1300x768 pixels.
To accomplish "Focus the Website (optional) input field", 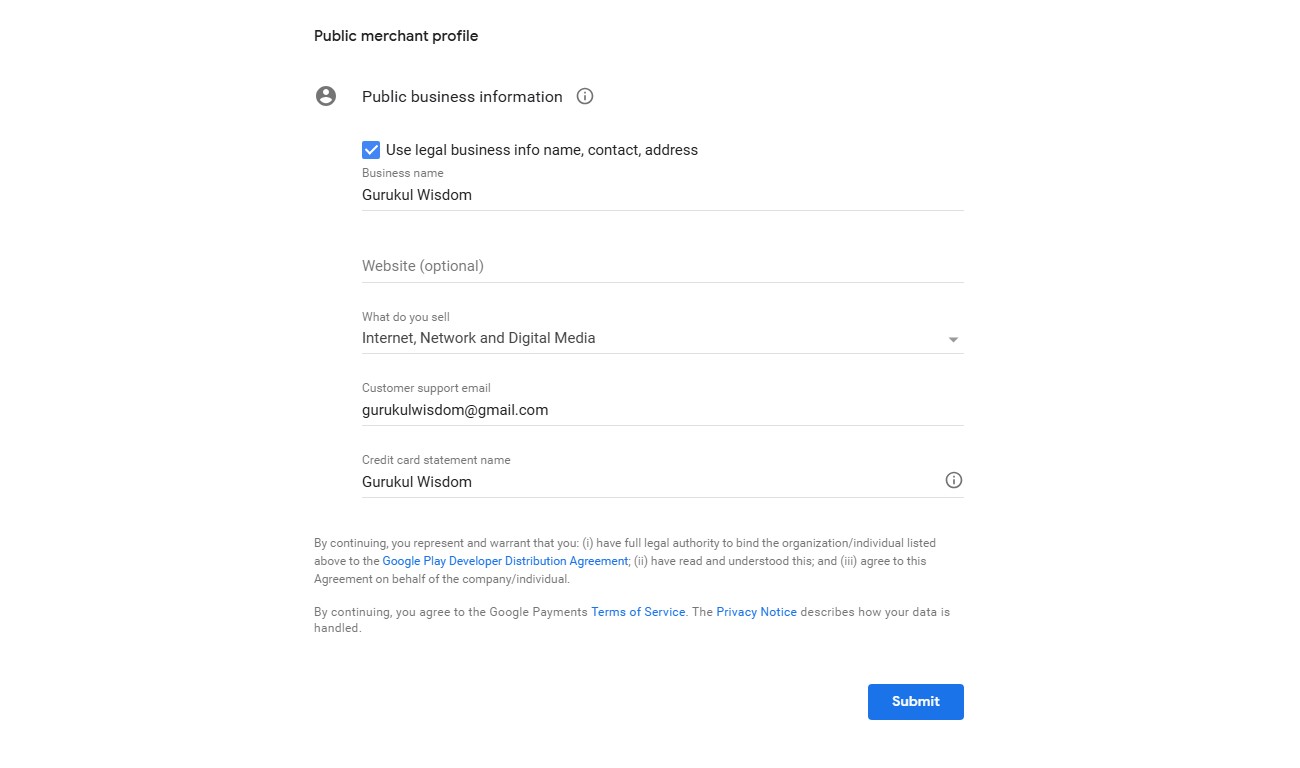I will [660, 266].
